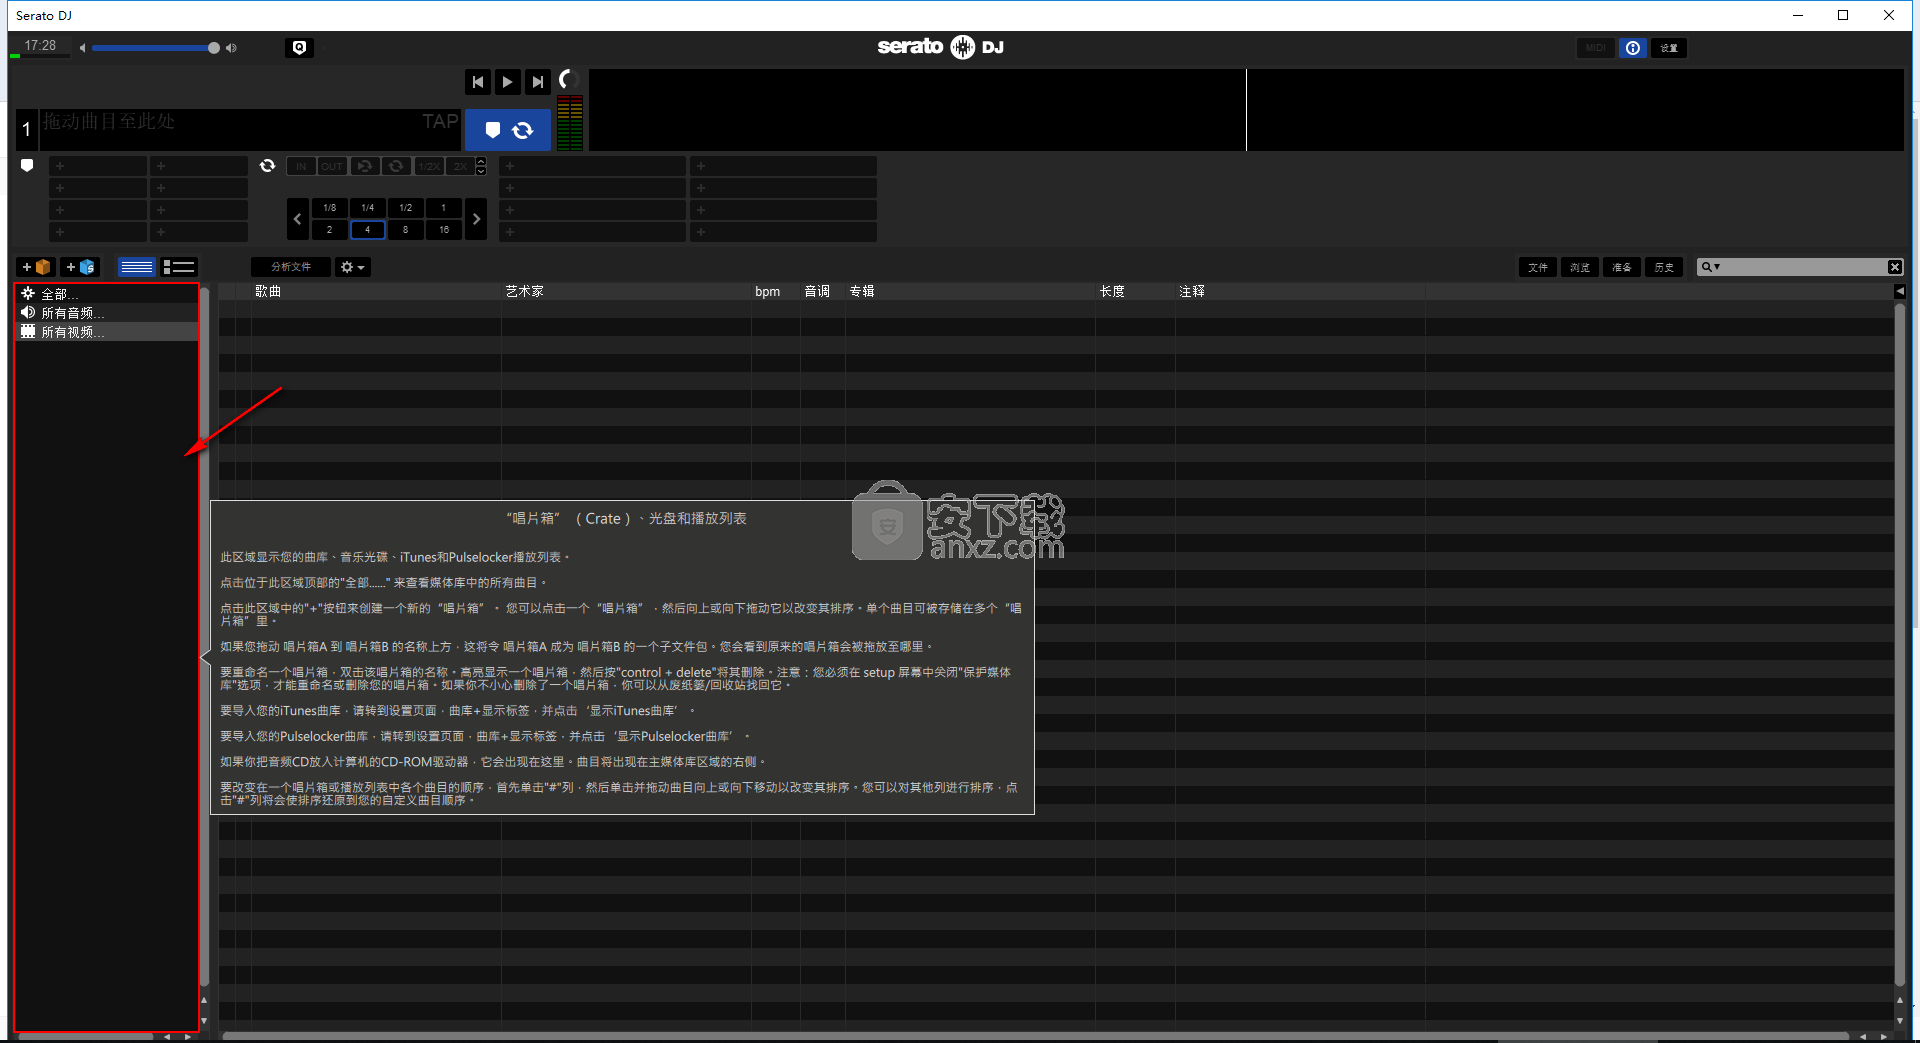
Task: Toggle the reloop button
Action: point(365,166)
